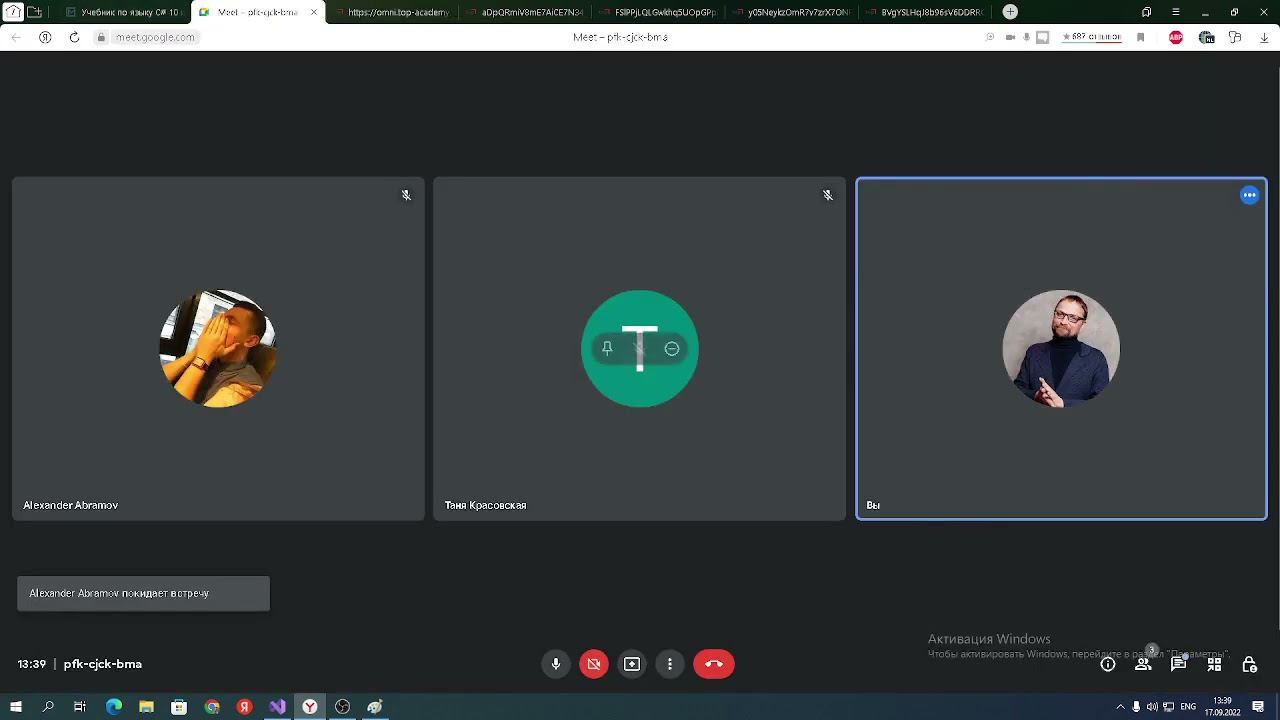Image resolution: width=1280 pixels, height=720 pixels.
Task: Remove Таня Красовская from the call
Action: click(x=672, y=348)
